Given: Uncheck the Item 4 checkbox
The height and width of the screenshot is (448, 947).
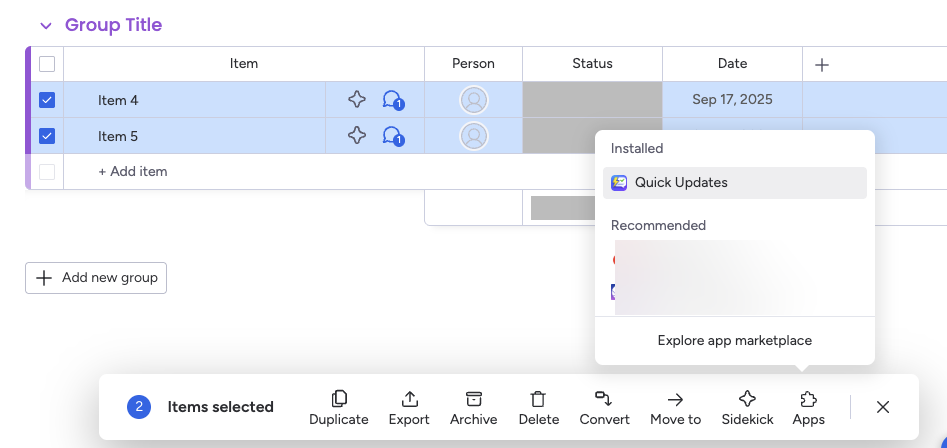Looking at the screenshot, I should coord(47,100).
